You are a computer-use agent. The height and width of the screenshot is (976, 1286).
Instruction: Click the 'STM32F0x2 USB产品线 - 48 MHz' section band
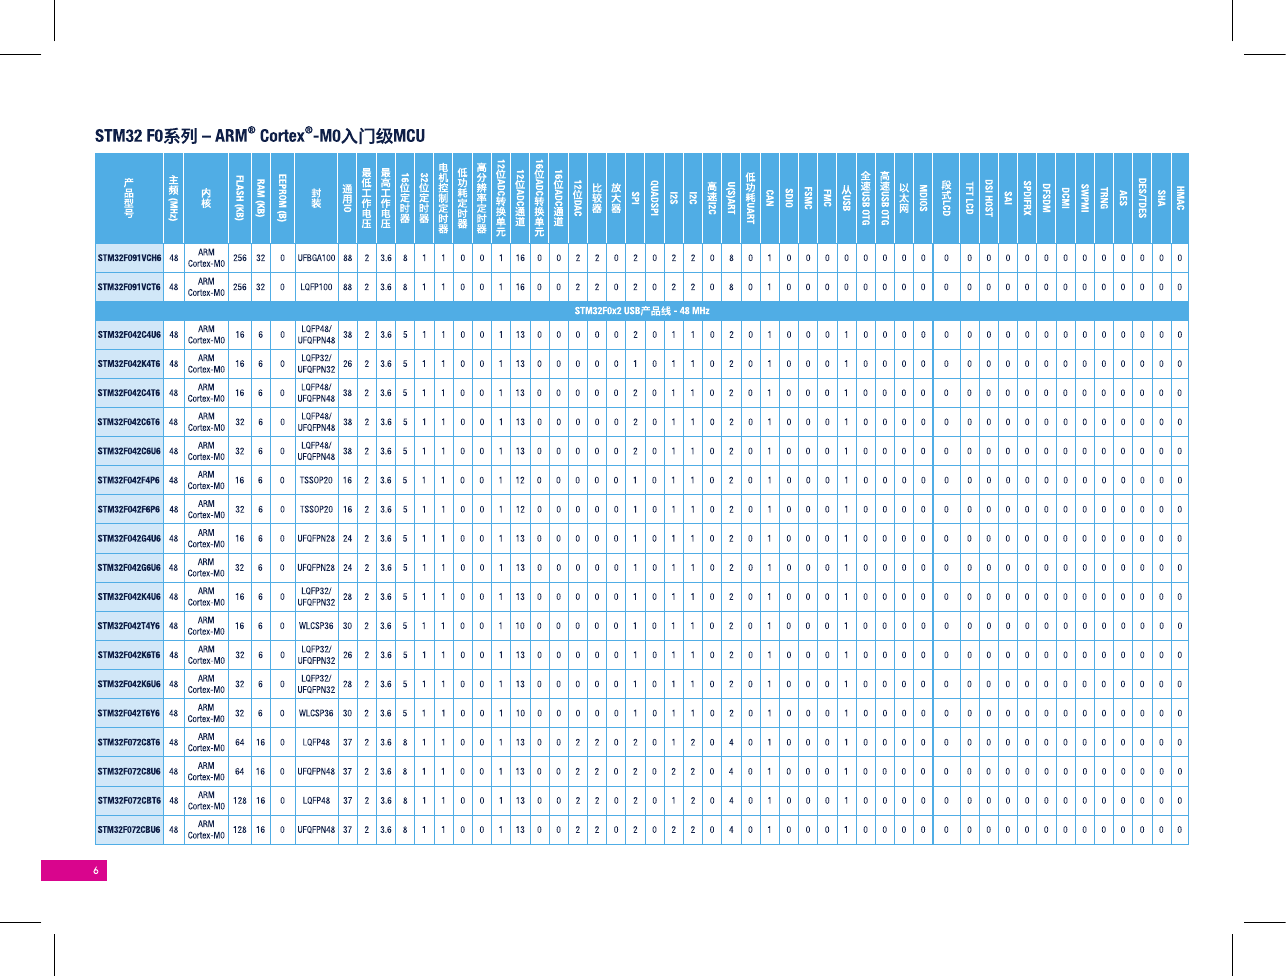tap(642, 310)
